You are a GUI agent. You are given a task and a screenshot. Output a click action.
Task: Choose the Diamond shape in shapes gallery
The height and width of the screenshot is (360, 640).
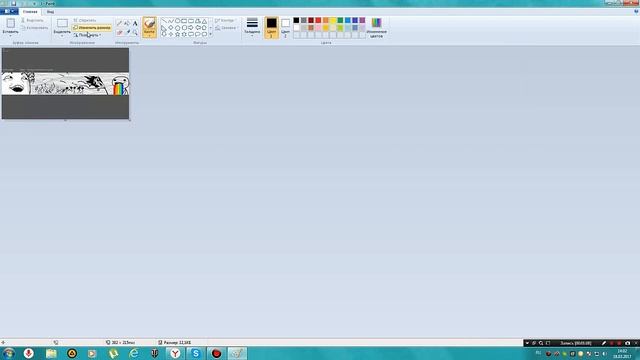[x=171, y=28]
